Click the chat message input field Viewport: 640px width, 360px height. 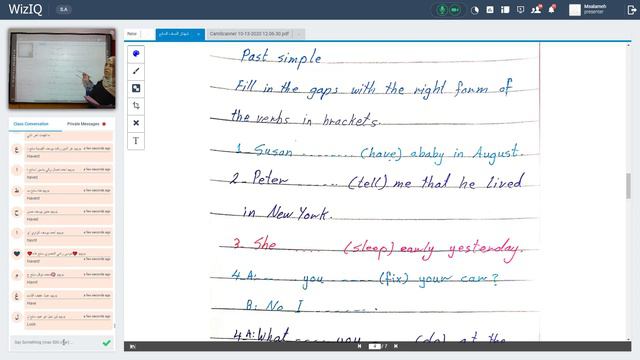55,342
